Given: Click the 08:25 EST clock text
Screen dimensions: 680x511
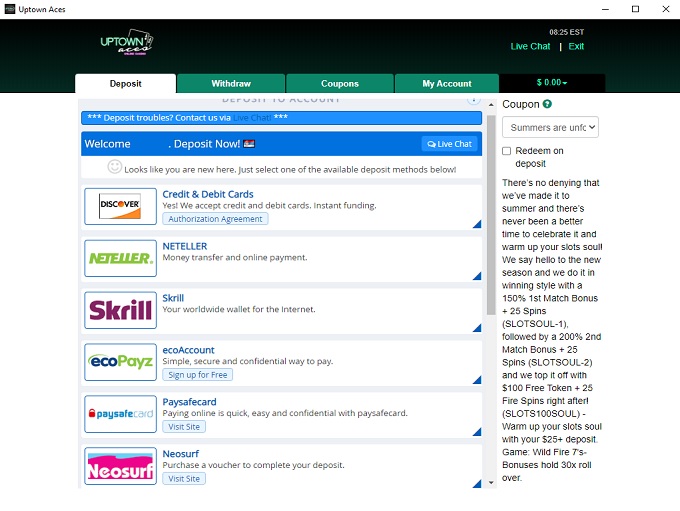Looking at the screenshot, I should click(566, 32).
